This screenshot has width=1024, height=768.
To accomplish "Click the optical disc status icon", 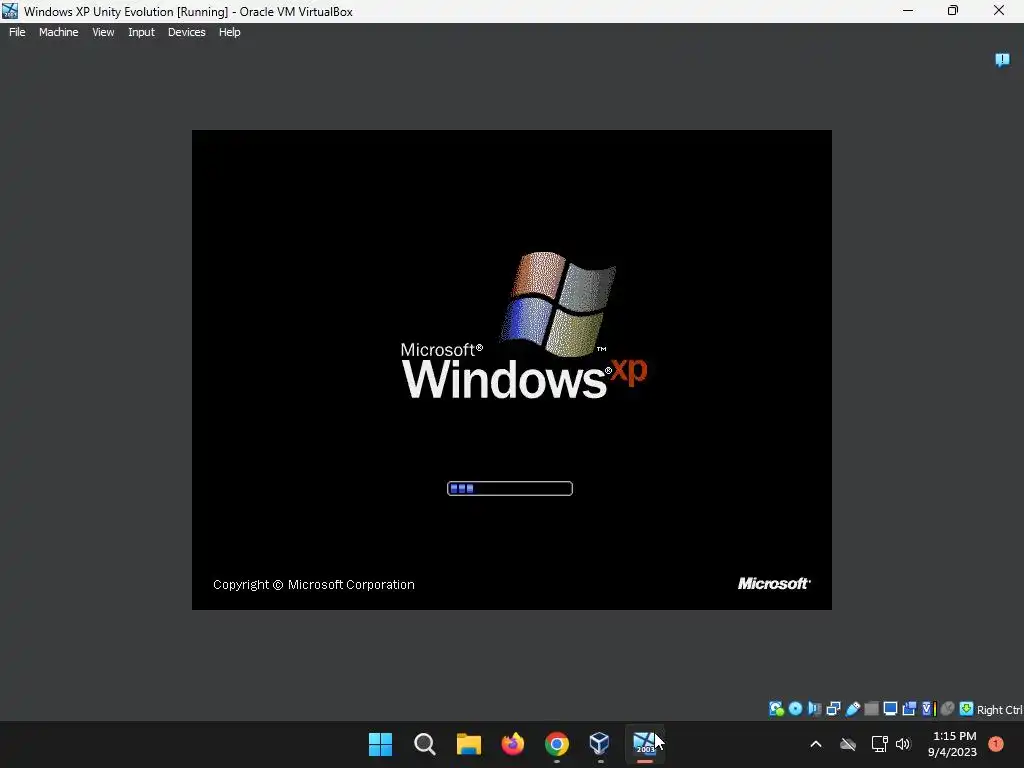I will [x=795, y=709].
